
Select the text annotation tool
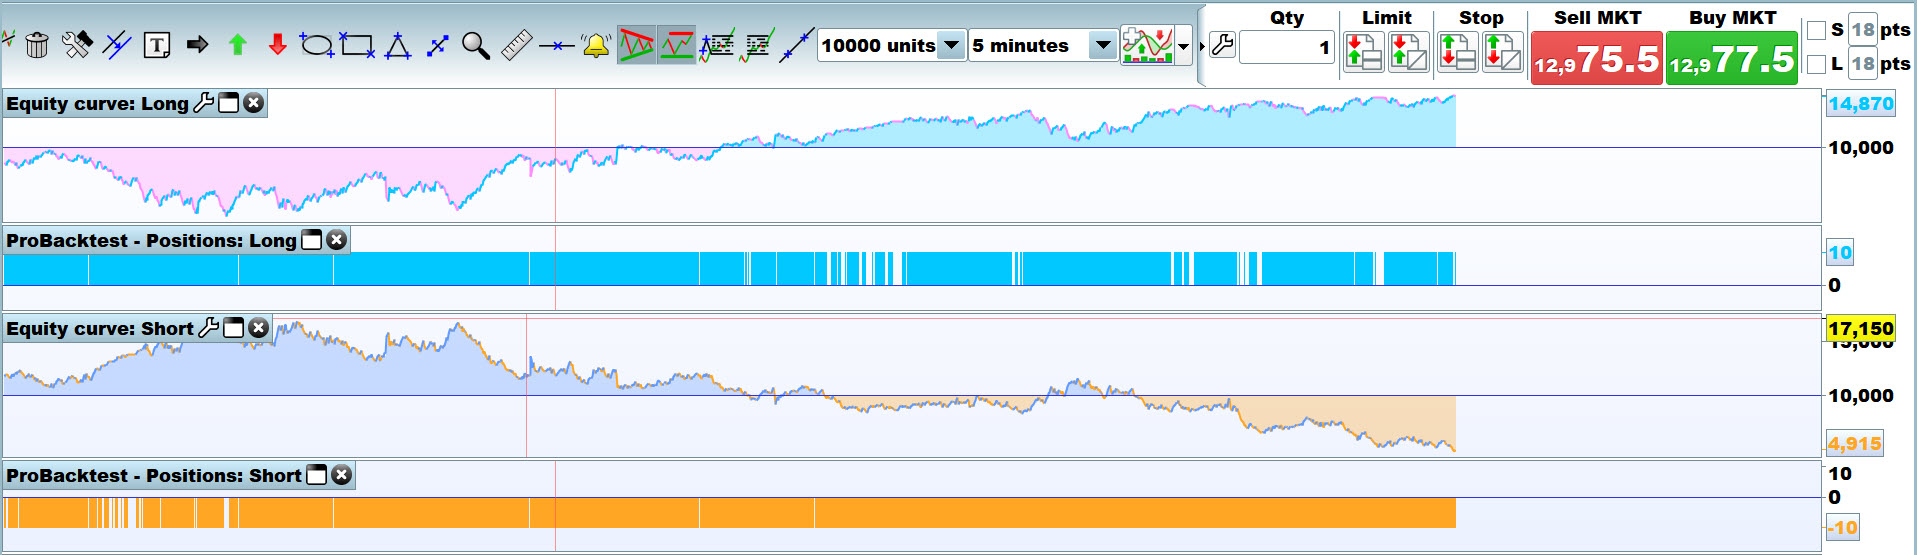(157, 45)
